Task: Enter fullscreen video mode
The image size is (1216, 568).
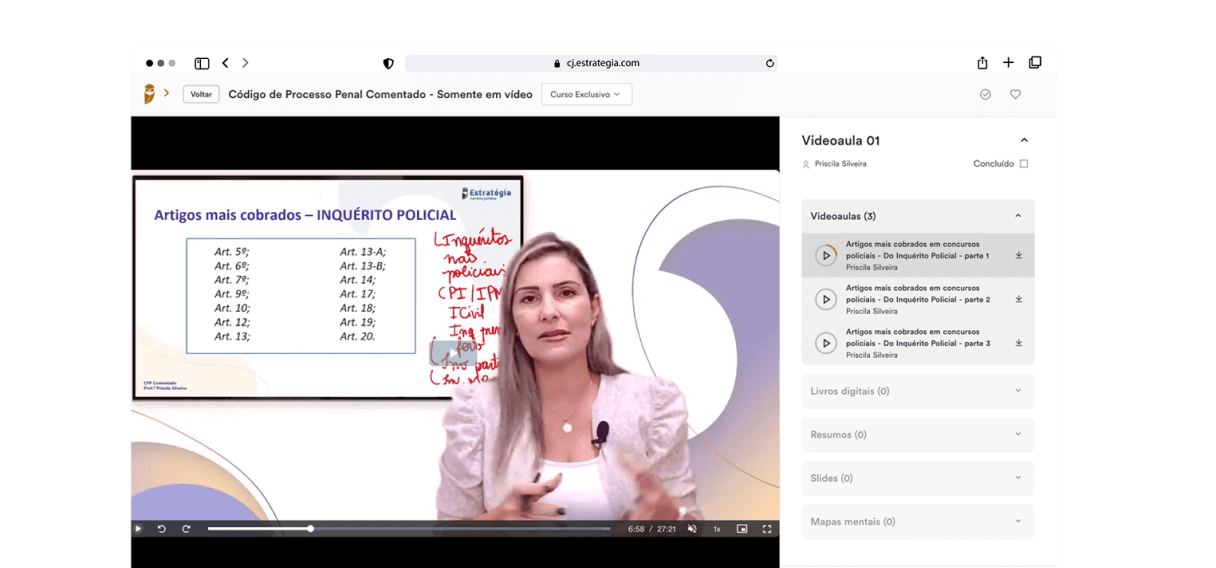Action: click(767, 529)
